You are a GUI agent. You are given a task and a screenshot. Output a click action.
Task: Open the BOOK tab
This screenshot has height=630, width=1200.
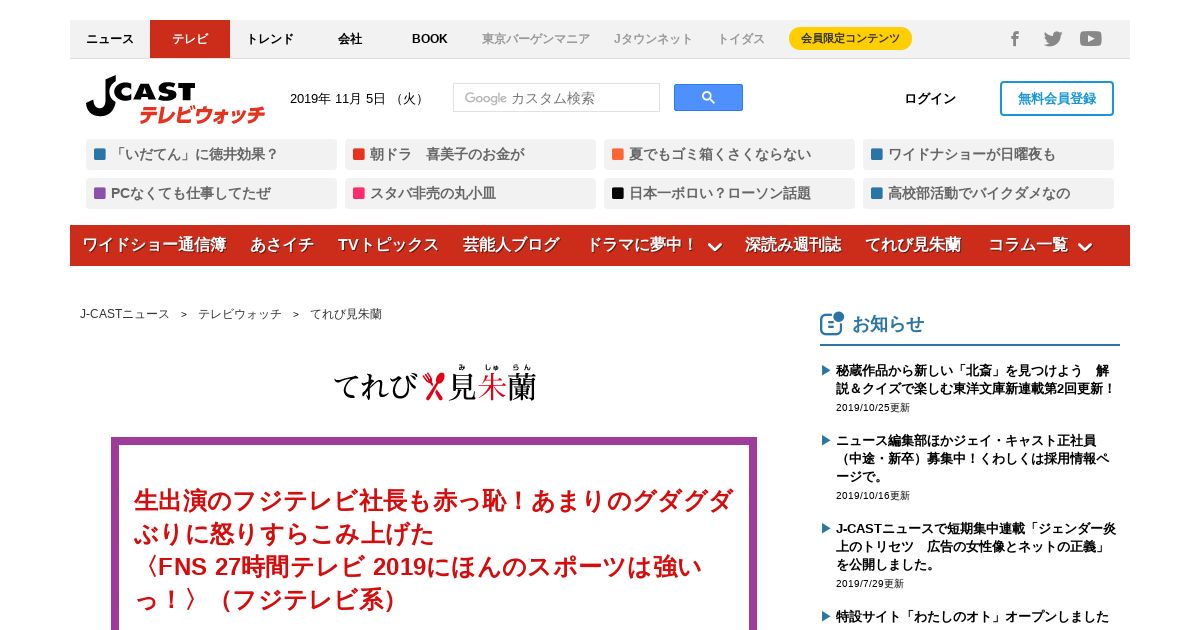tap(430, 39)
